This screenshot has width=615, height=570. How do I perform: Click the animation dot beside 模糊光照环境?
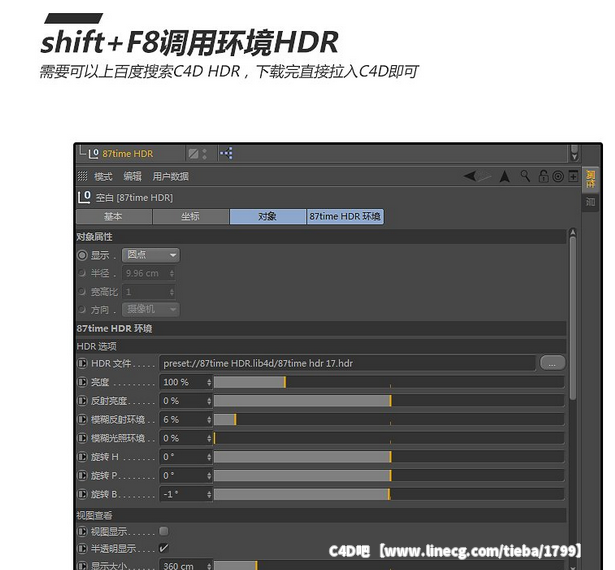(x=82, y=438)
